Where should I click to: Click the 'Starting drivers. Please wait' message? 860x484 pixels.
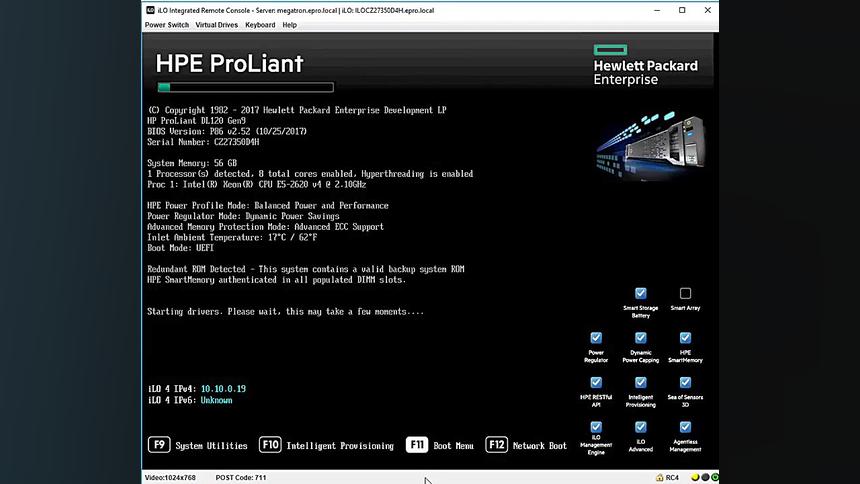tap(285, 312)
